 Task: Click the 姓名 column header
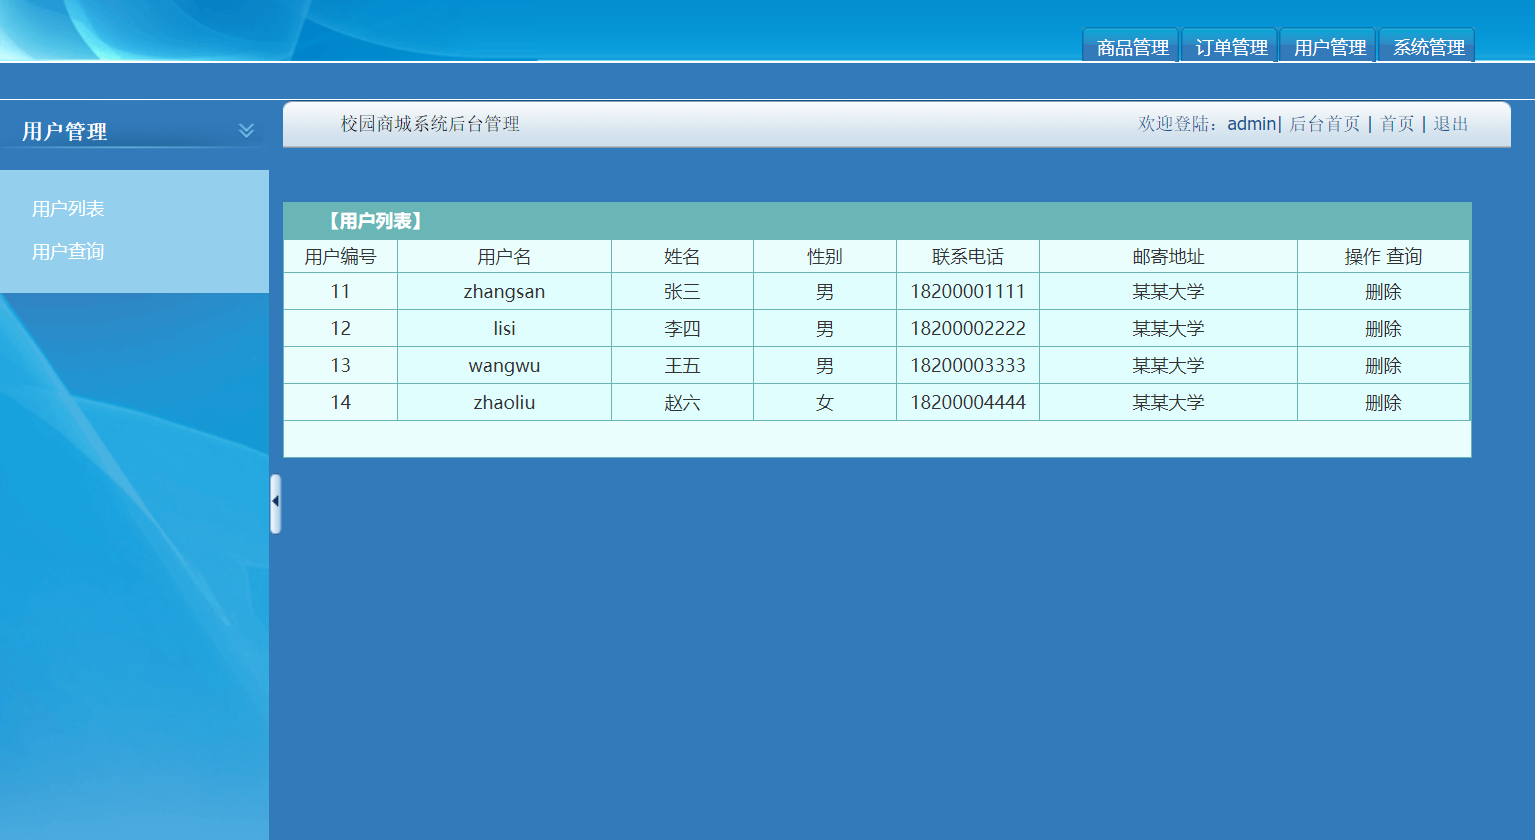click(x=682, y=257)
